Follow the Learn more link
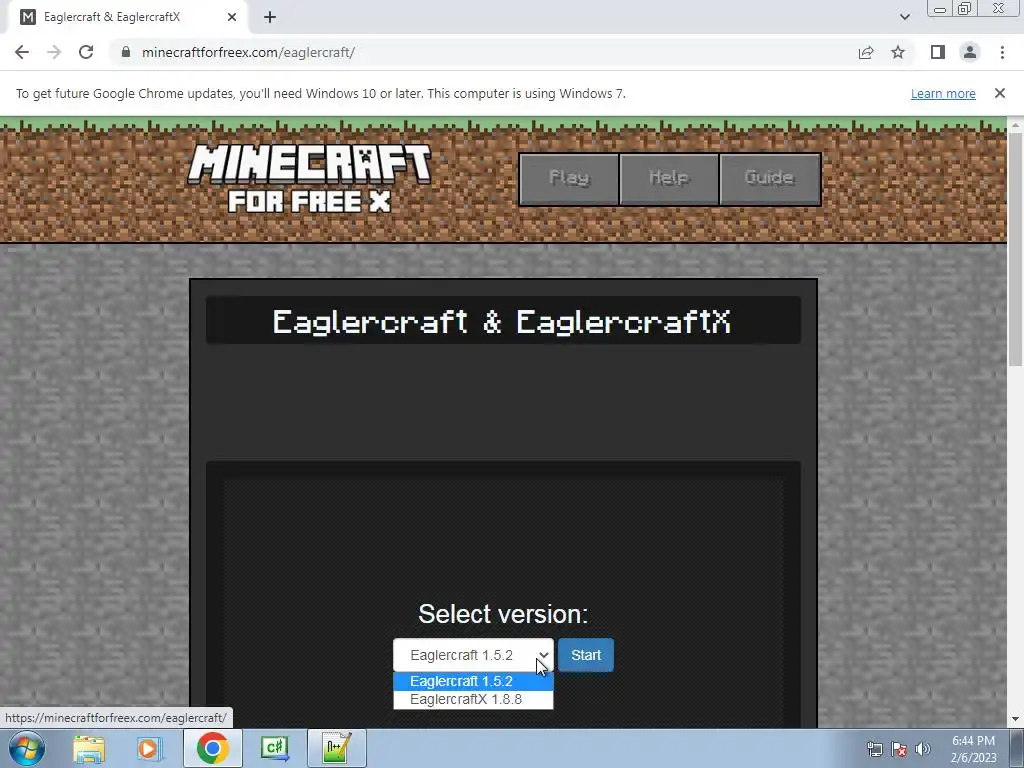The height and width of the screenshot is (768, 1024). (x=943, y=93)
